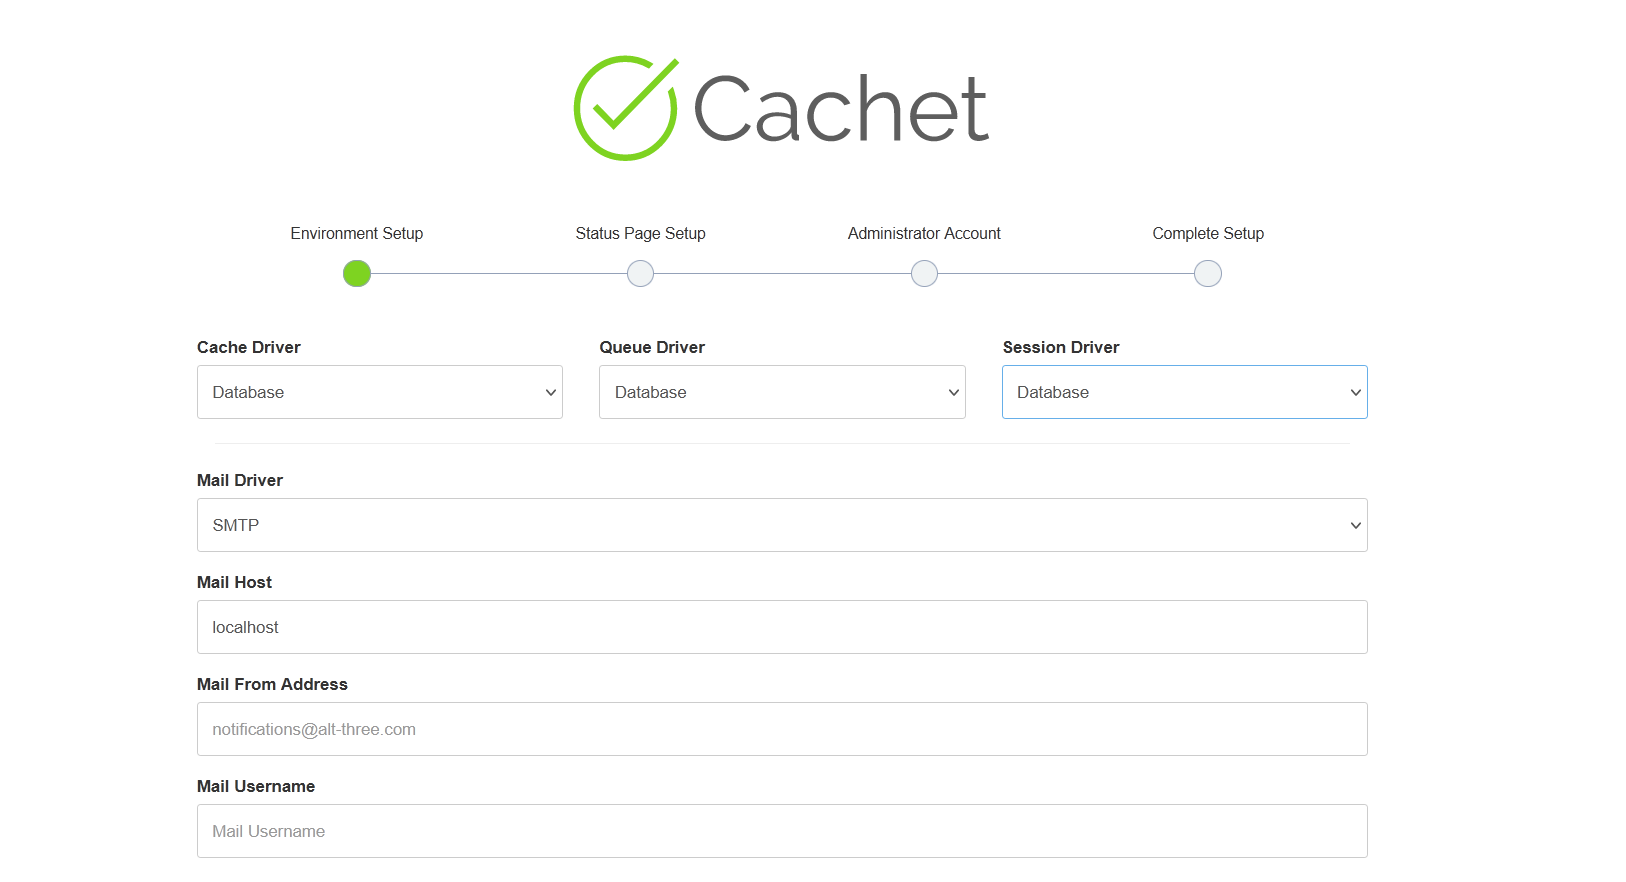The image size is (1626, 882).
Task: Focus the Mail Username input field
Action: pyautogui.click(x=782, y=831)
